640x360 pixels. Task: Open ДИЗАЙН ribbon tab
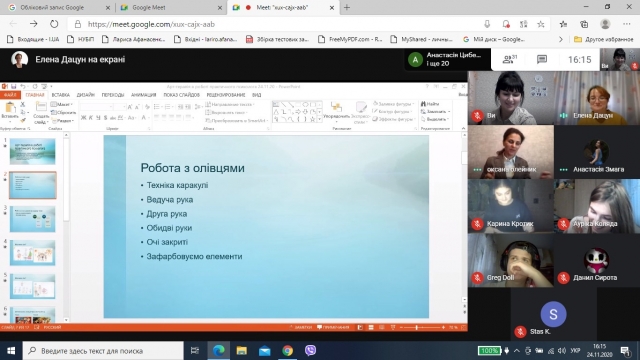pos(85,95)
